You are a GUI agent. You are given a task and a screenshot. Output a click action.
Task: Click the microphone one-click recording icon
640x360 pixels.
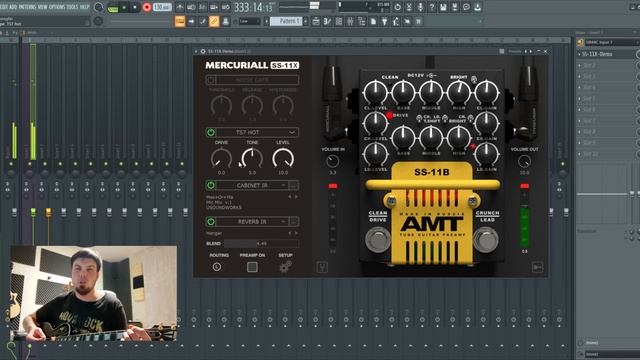(420, 7)
